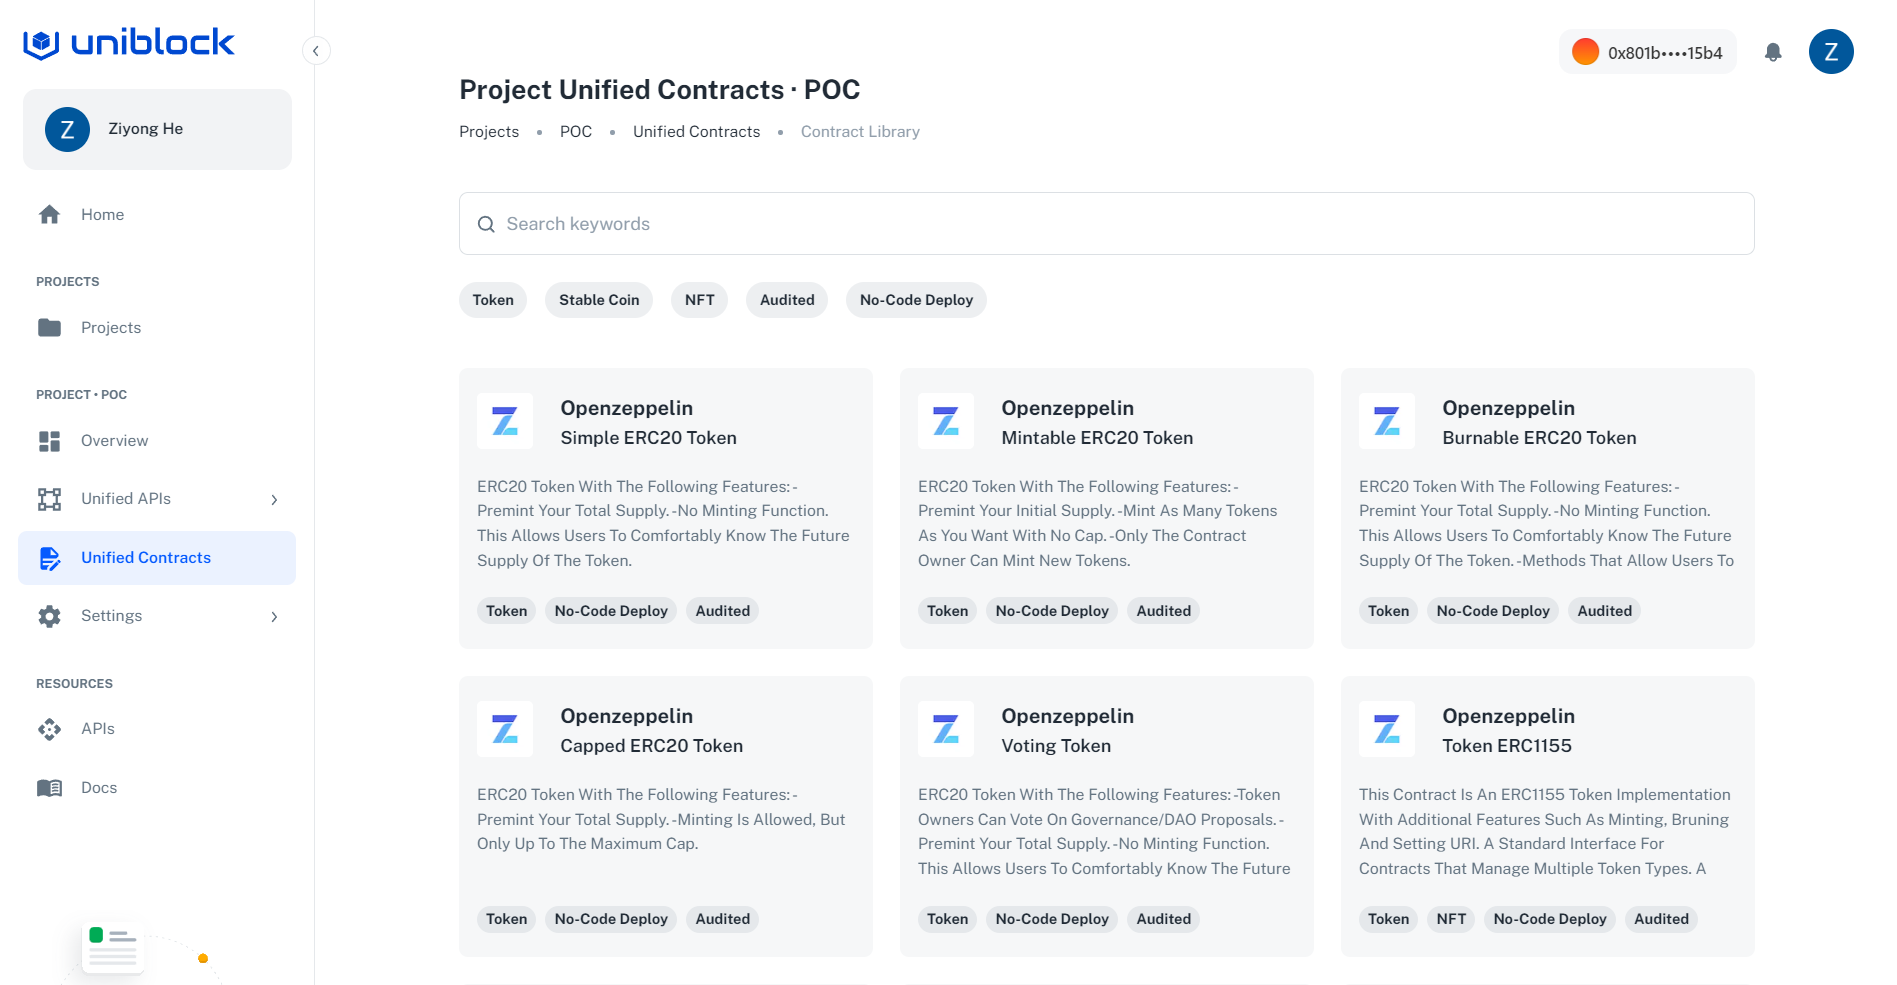The width and height of the screenshot is (1897, 985).
Task: Open the Home page from the sidebar
Action: click(102, 215)
